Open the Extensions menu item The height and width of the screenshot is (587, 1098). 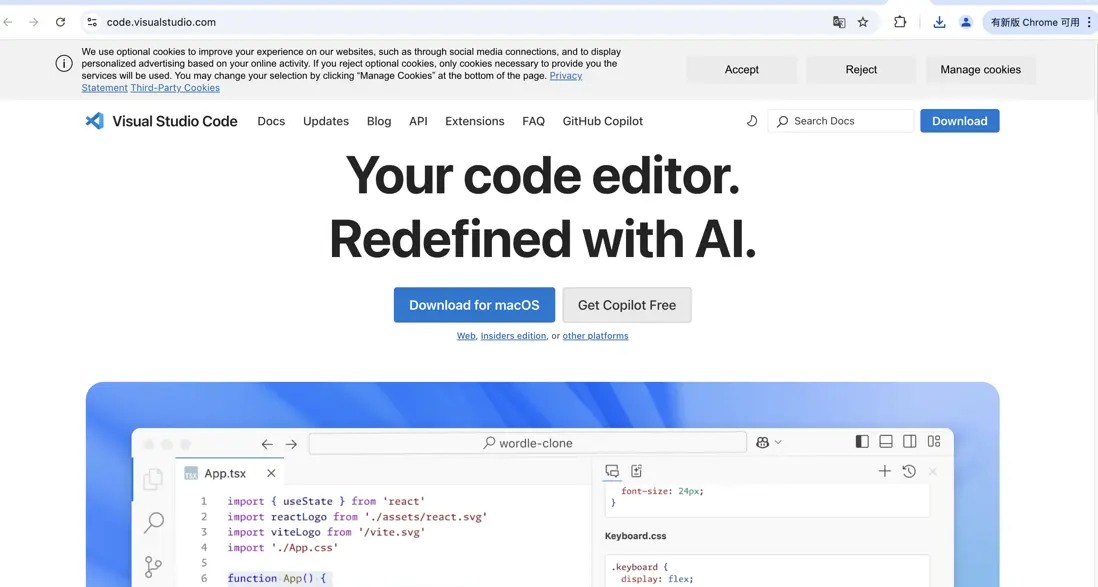pos(475,121)
